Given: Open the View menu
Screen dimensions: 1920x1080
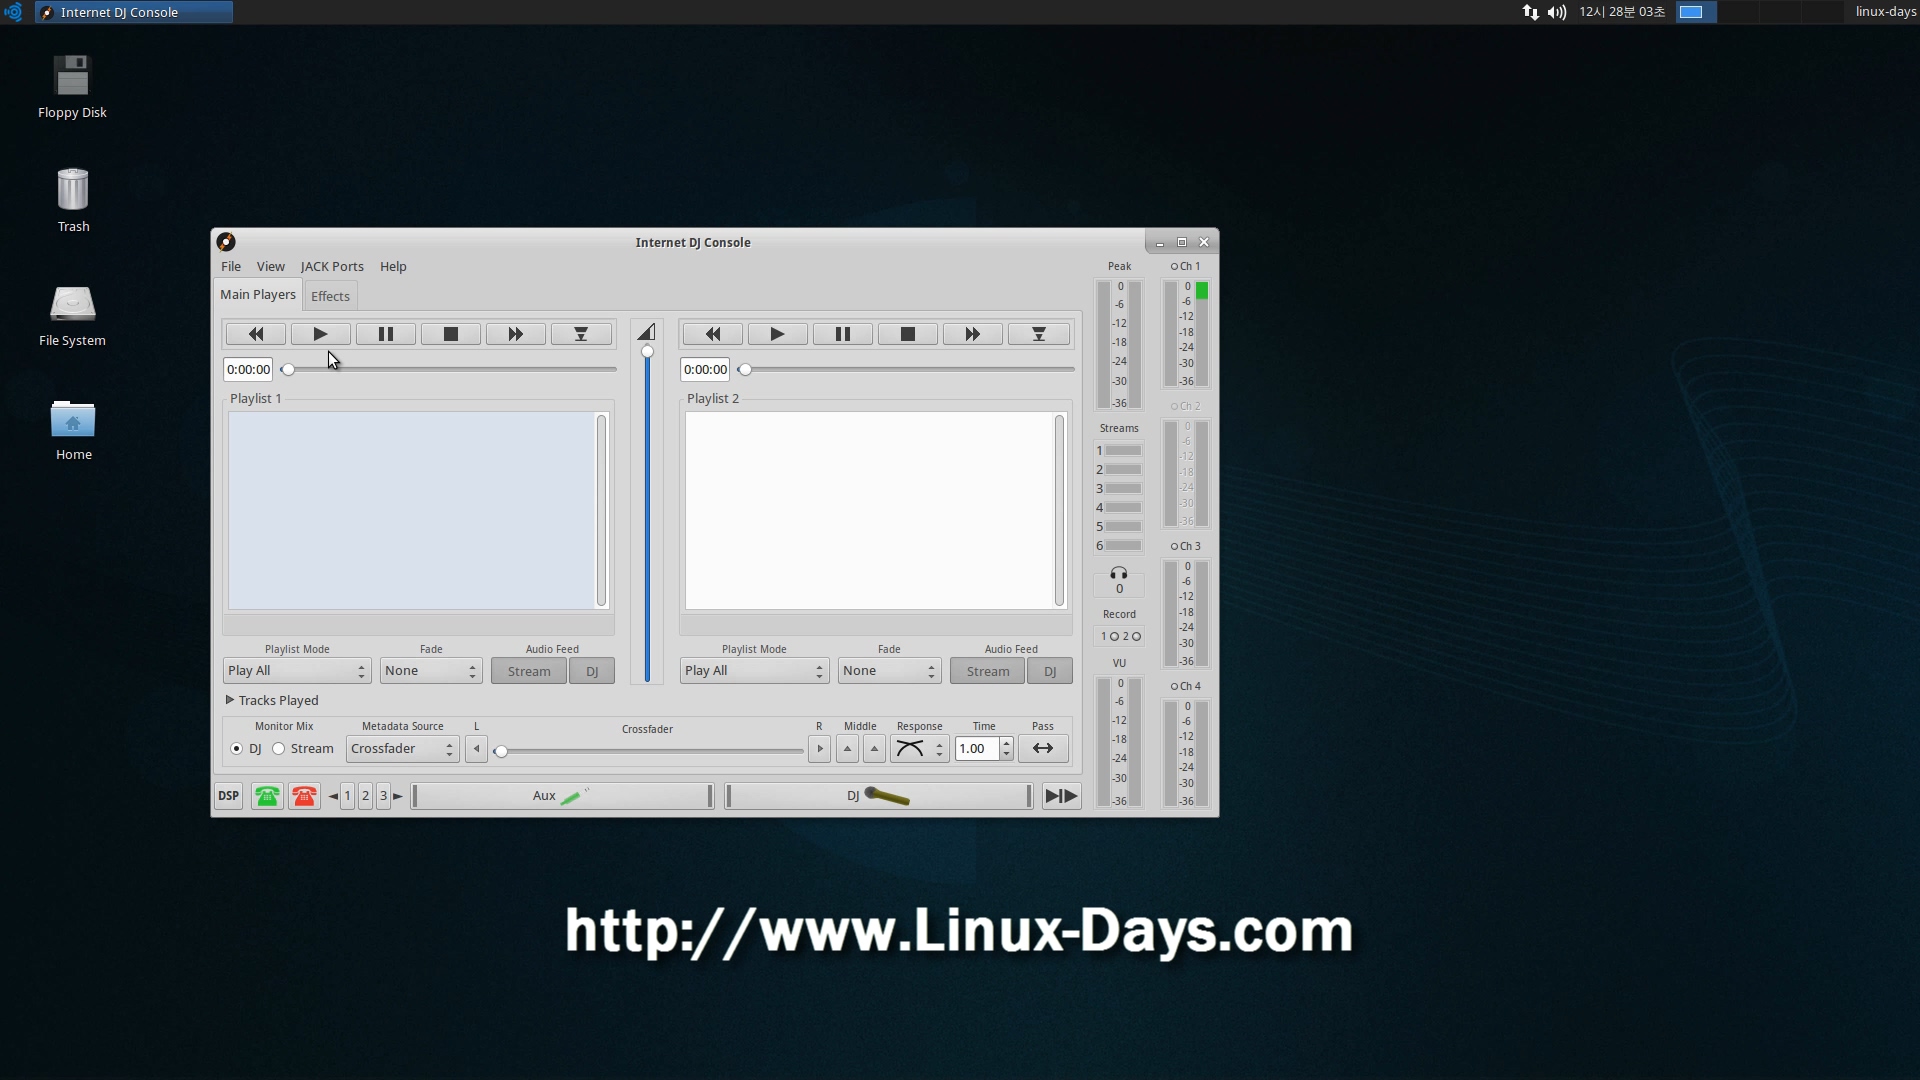Looking at the screenshot, I should 270,267.
